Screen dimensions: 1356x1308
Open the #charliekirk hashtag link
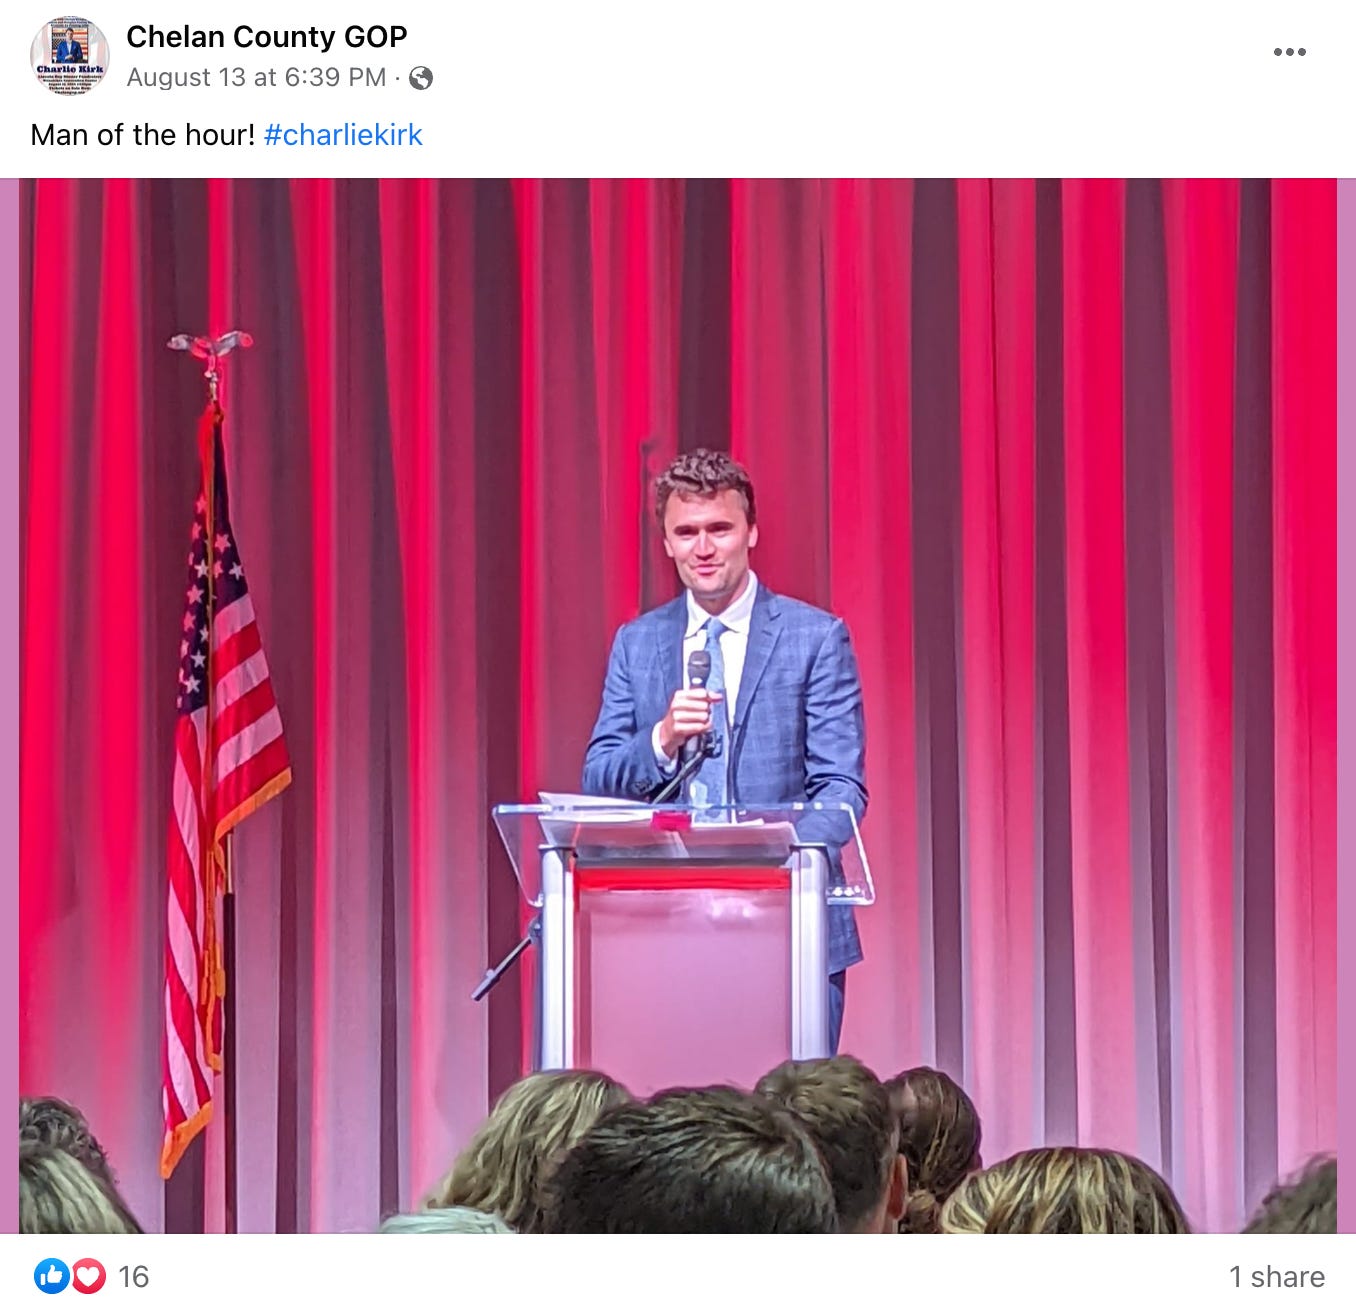(x=343, y=135)
